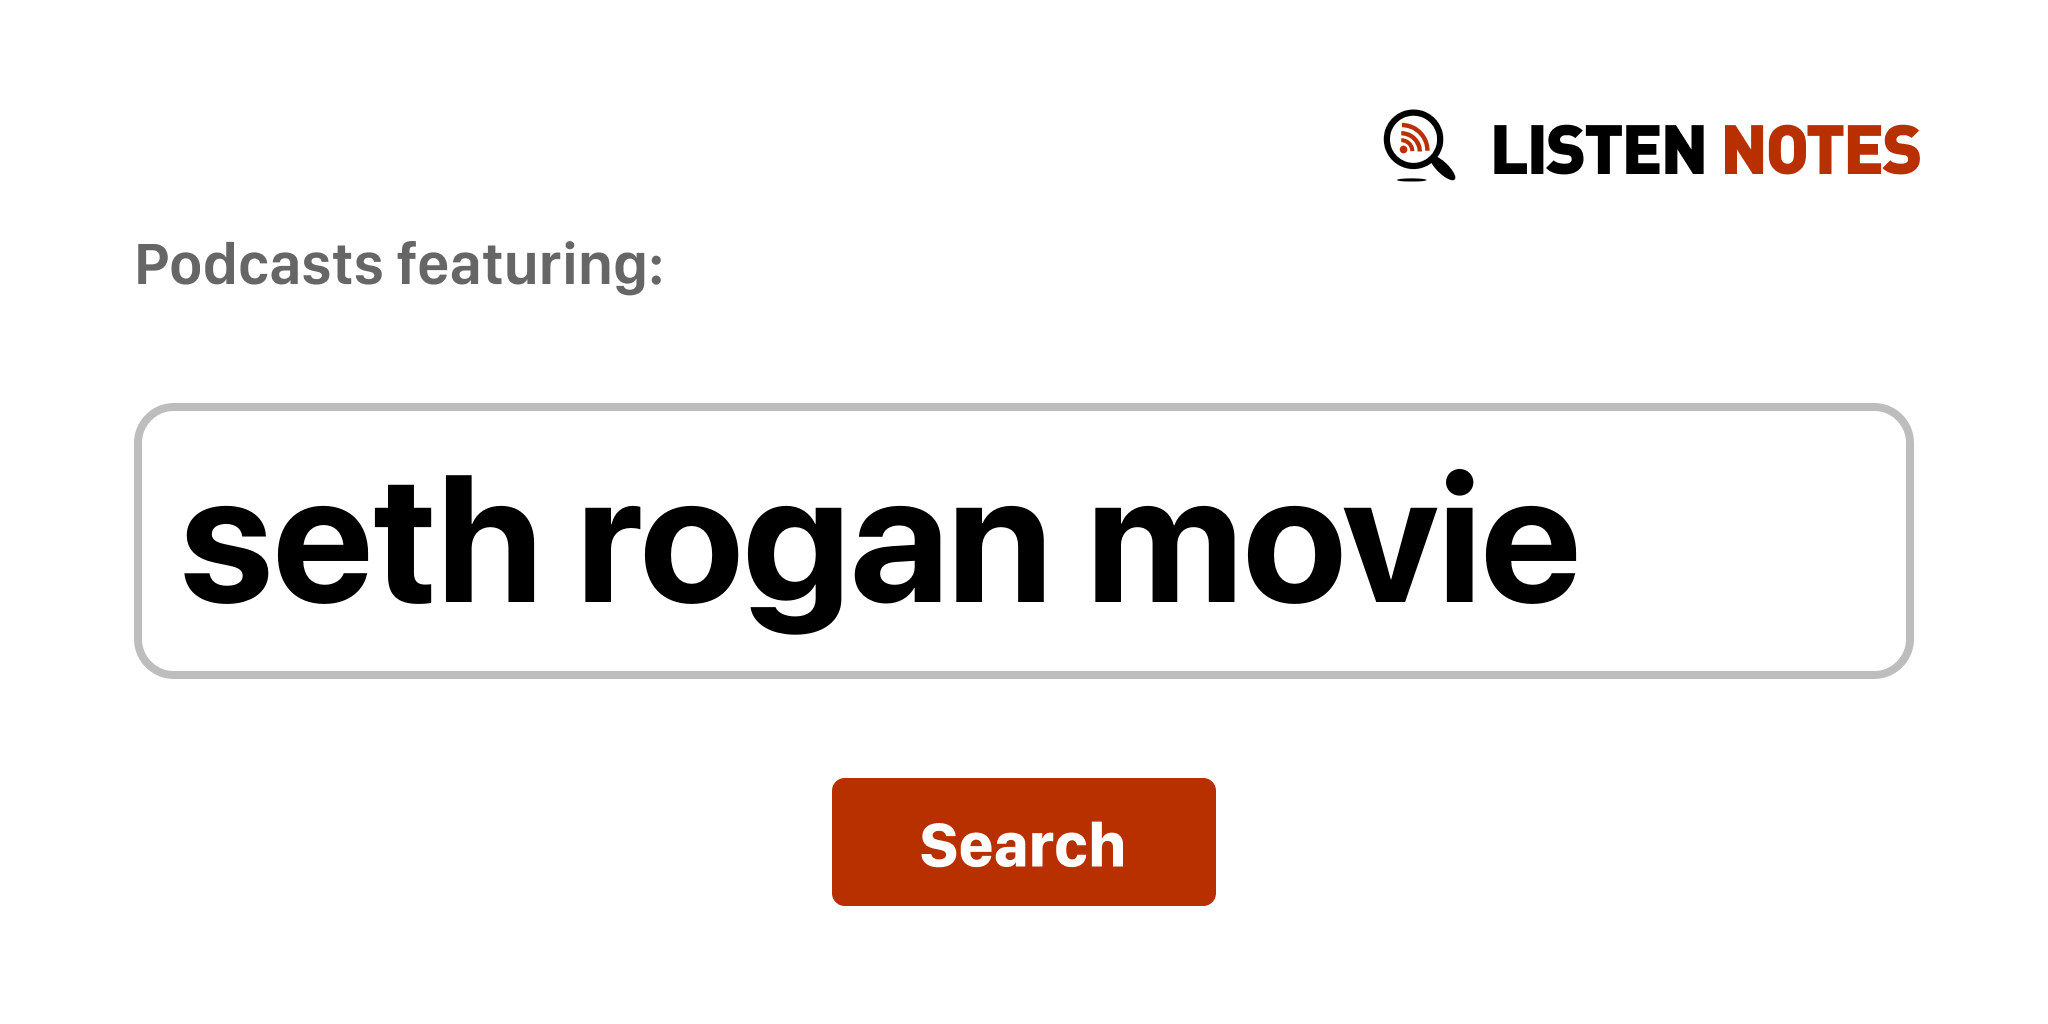2048x1024 pixels.
Task: Open the black LISTEN wordmark
Action: coord(1598,150)
